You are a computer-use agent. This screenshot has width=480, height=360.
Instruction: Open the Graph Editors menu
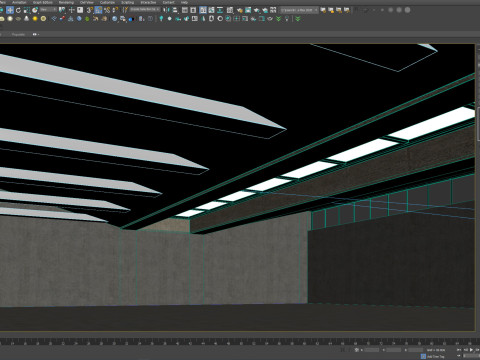[43, 2]
